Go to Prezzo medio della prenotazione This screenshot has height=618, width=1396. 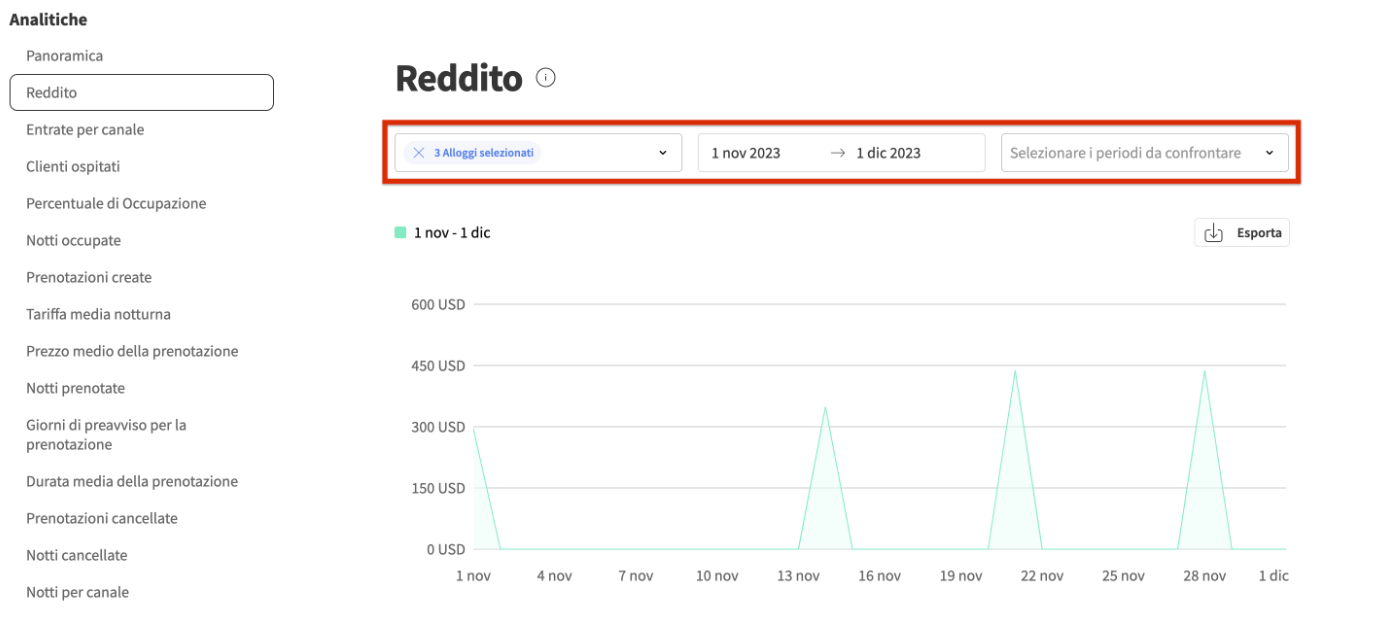tap(132, 352)
